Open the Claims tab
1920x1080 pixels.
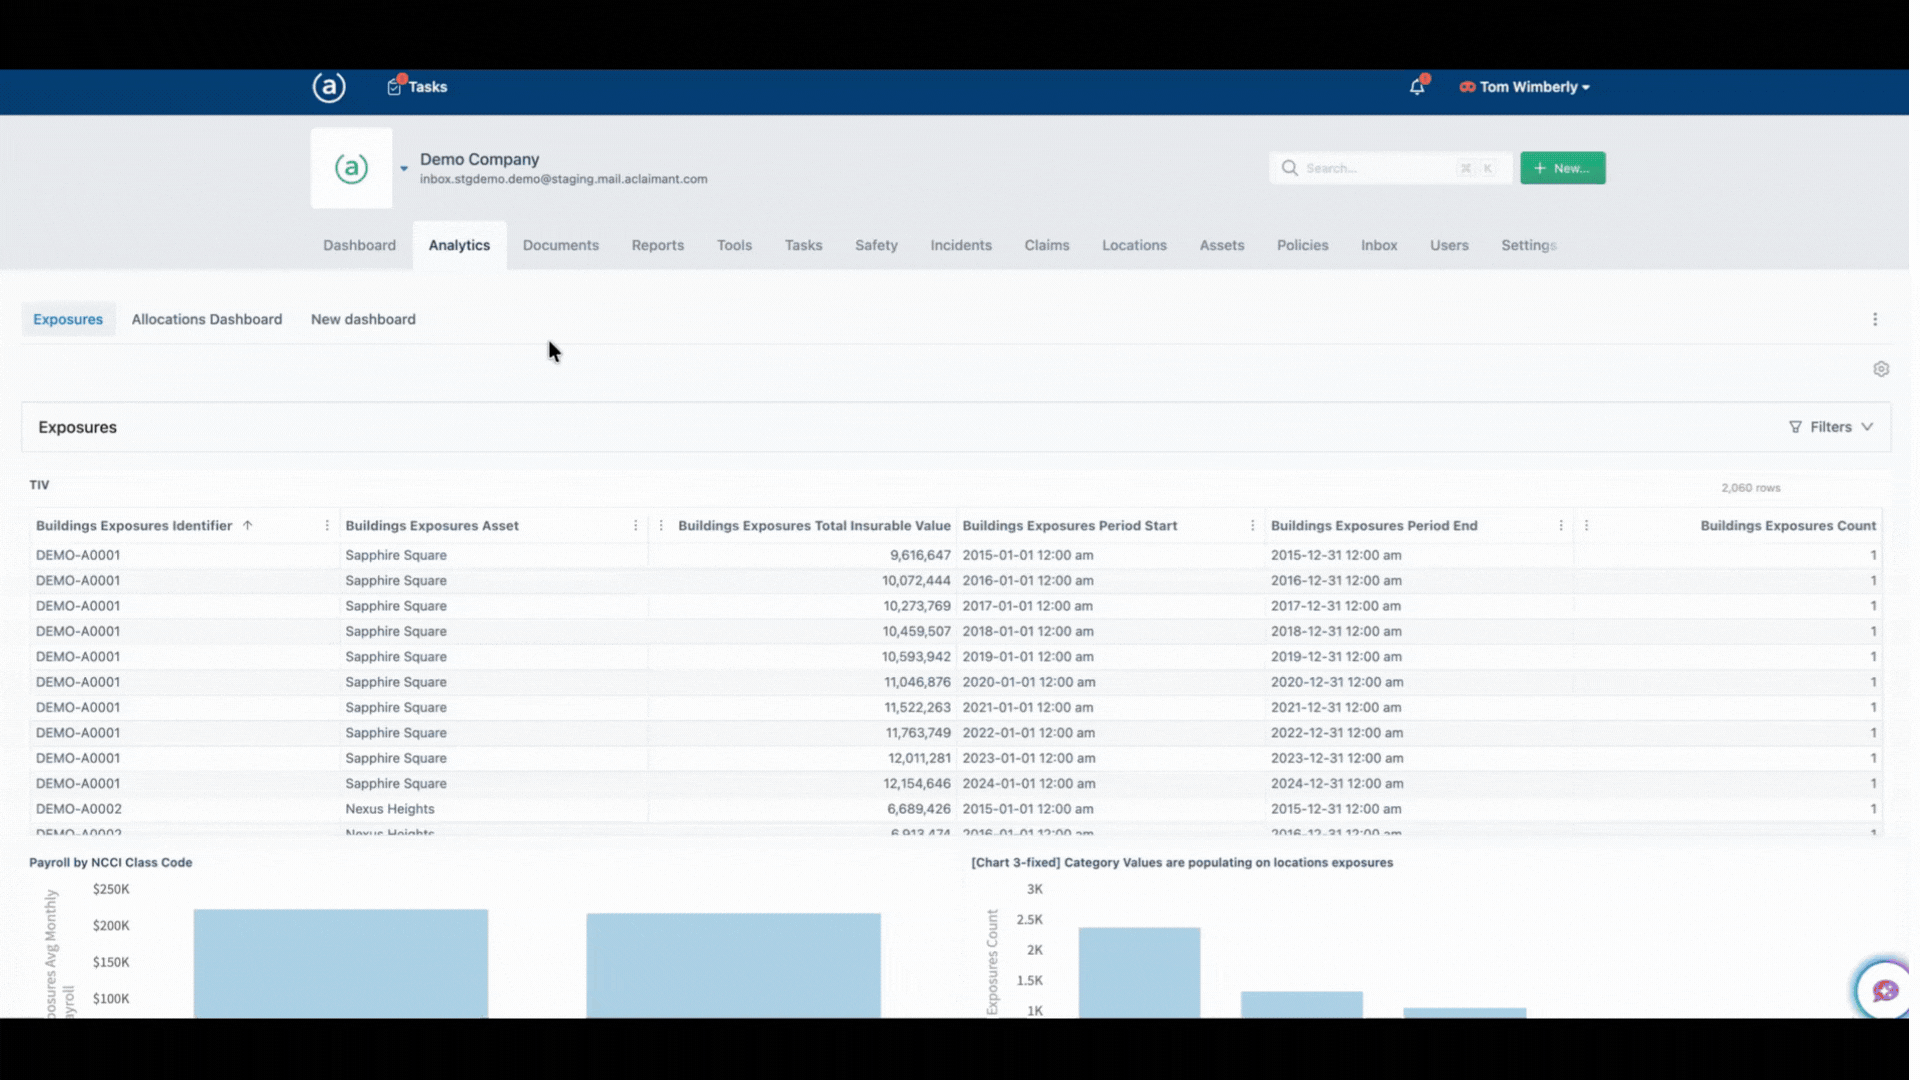pyautogui.click(x=1046, y=245)
